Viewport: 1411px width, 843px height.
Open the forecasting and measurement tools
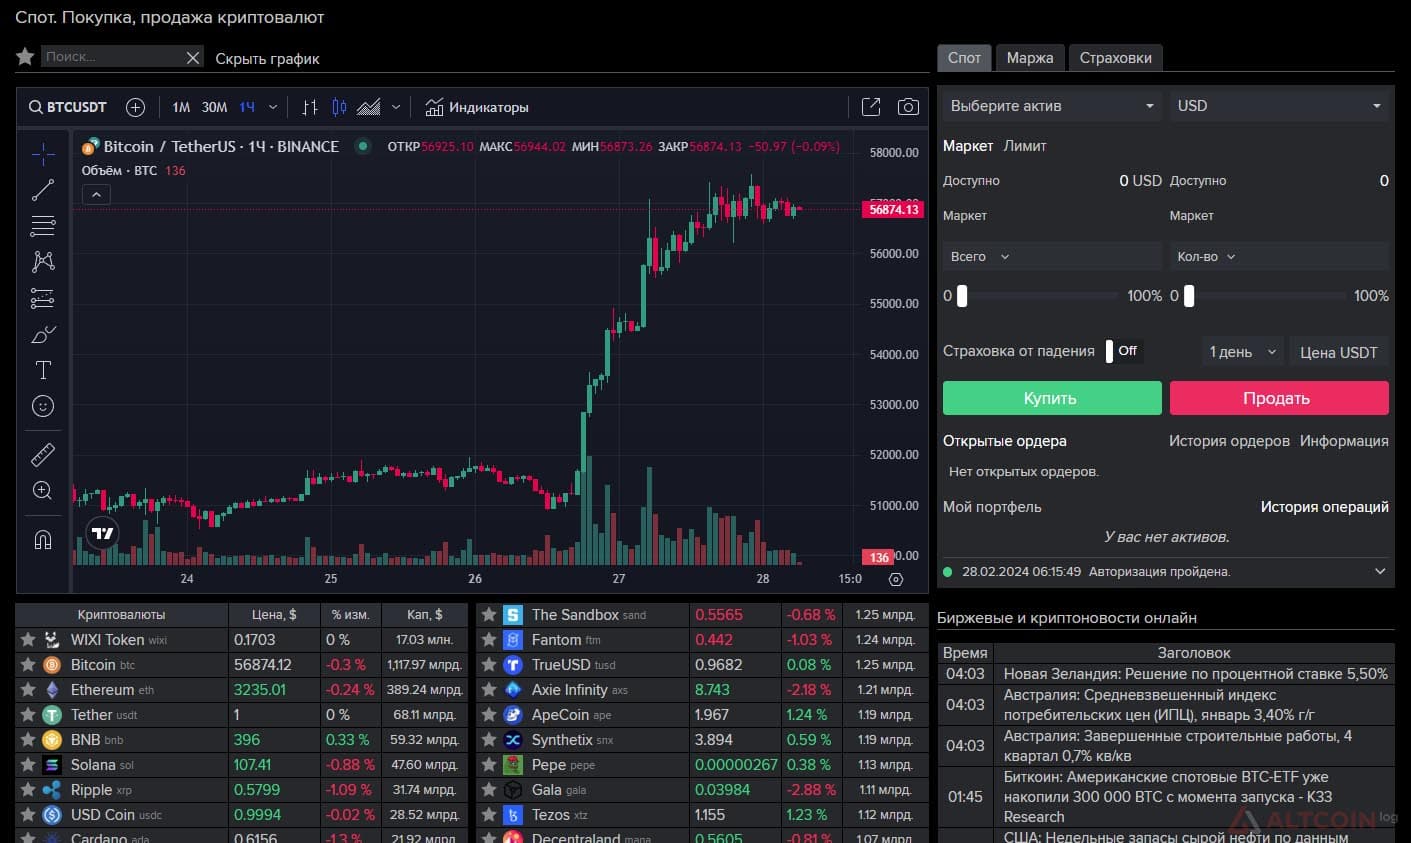point(43,298)
